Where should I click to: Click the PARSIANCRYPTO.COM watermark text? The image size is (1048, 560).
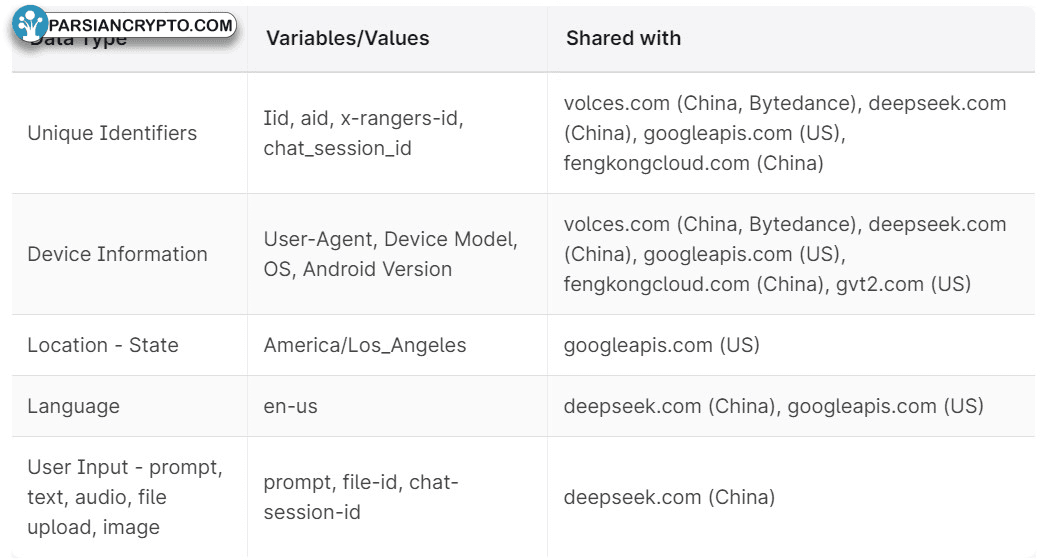pos(140,25)
